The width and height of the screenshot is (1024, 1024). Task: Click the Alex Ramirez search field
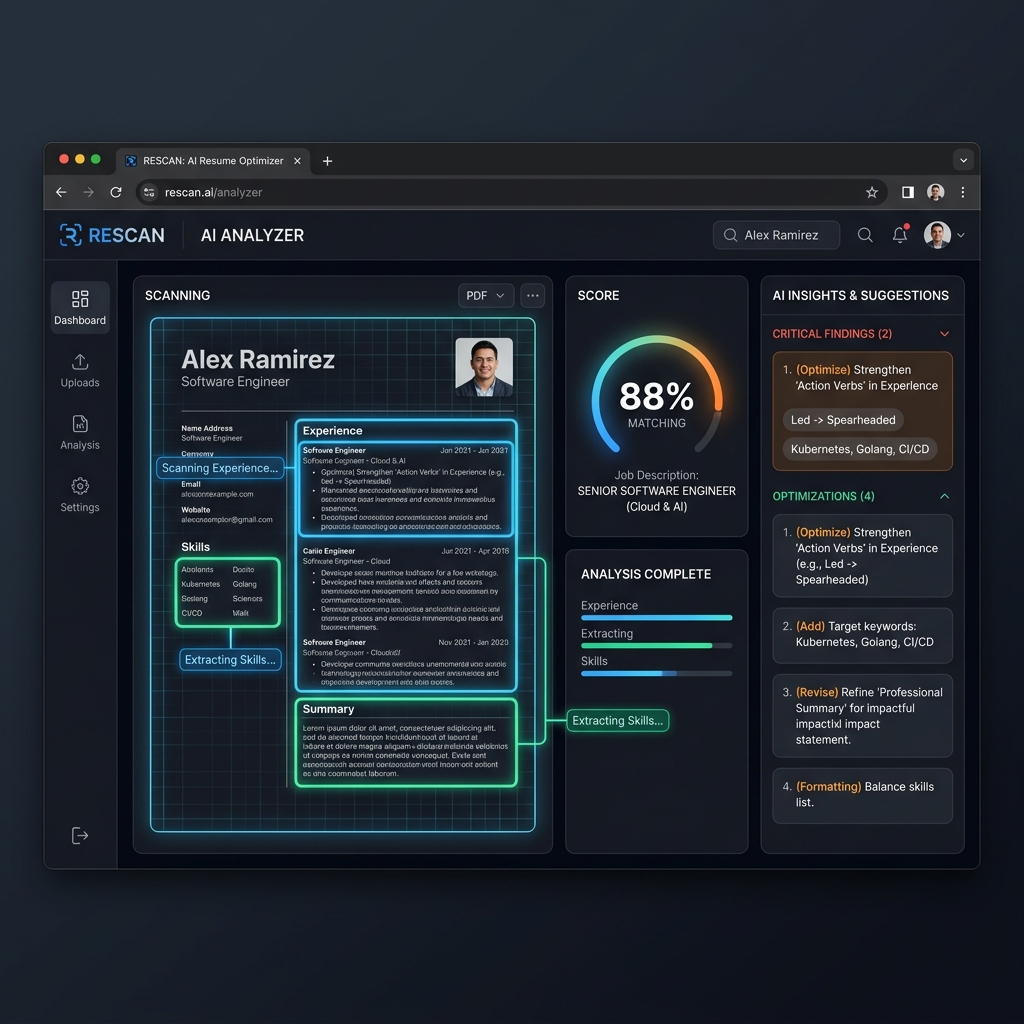(x=776, y=235)
